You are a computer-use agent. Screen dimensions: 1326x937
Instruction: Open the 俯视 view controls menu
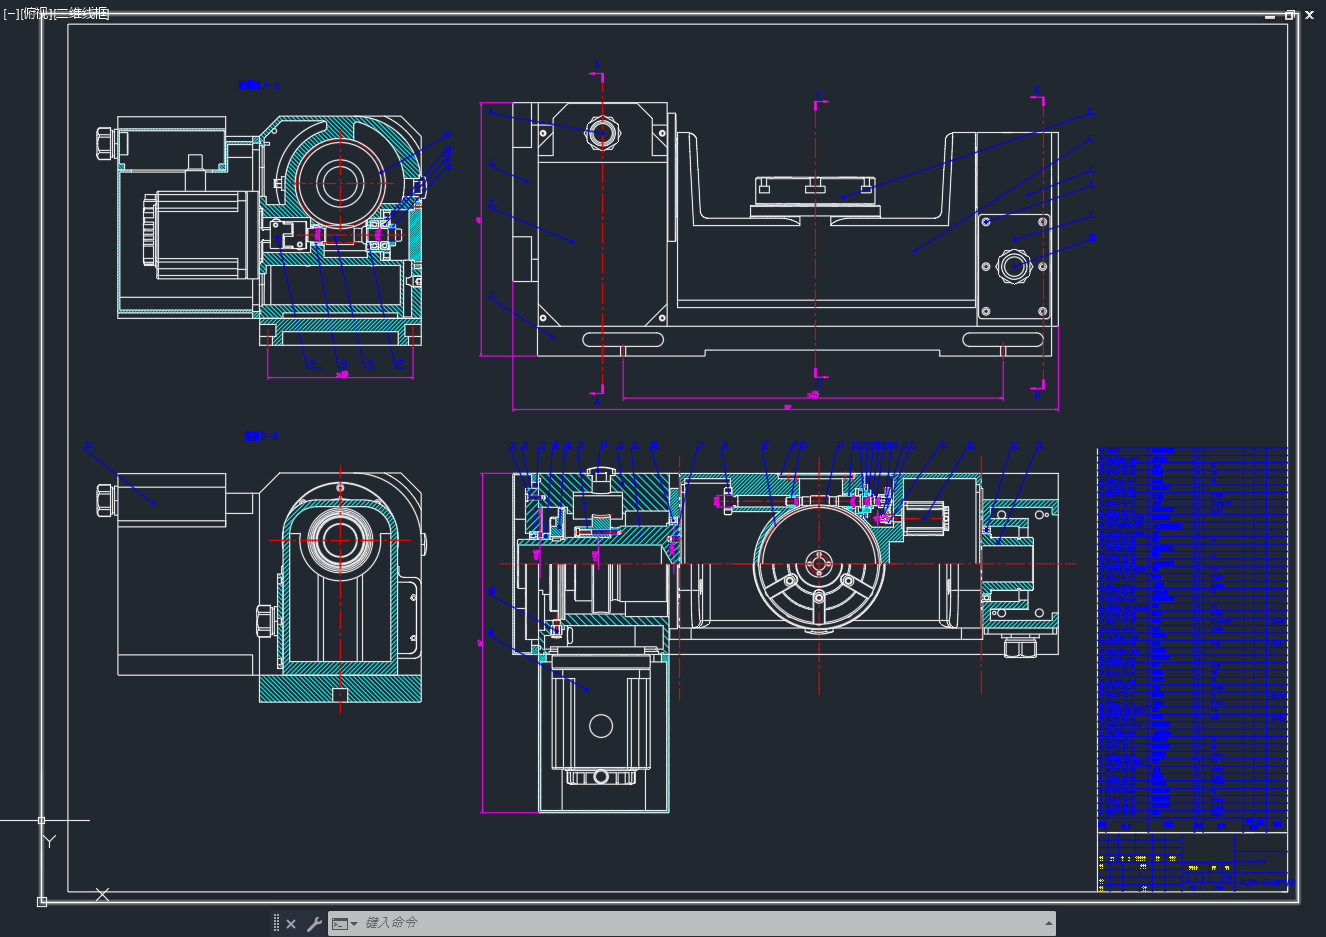tap(35, 14)
